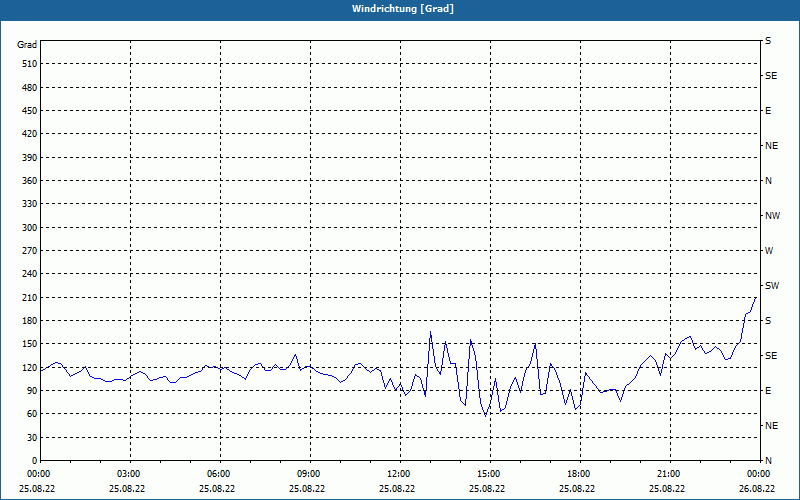
Task: Click the SW compass direction label
Action: [x=772, y=286]
